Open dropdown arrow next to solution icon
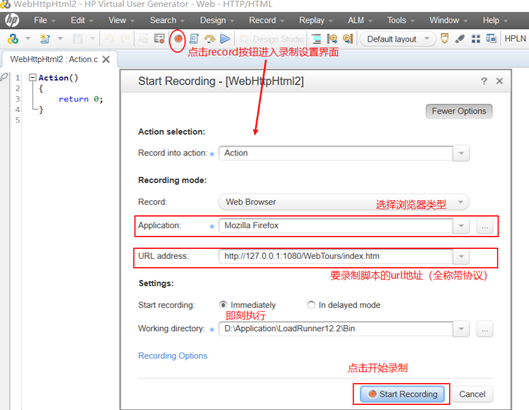 (28, 38)
